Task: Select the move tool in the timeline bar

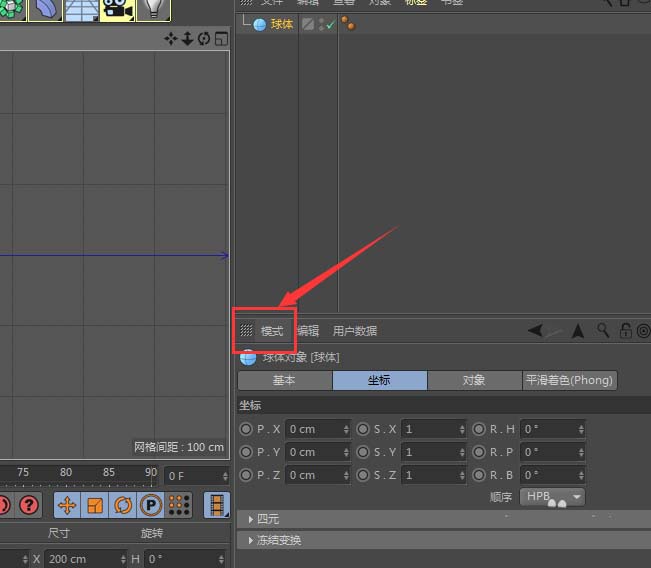Action: pos(68,505)
